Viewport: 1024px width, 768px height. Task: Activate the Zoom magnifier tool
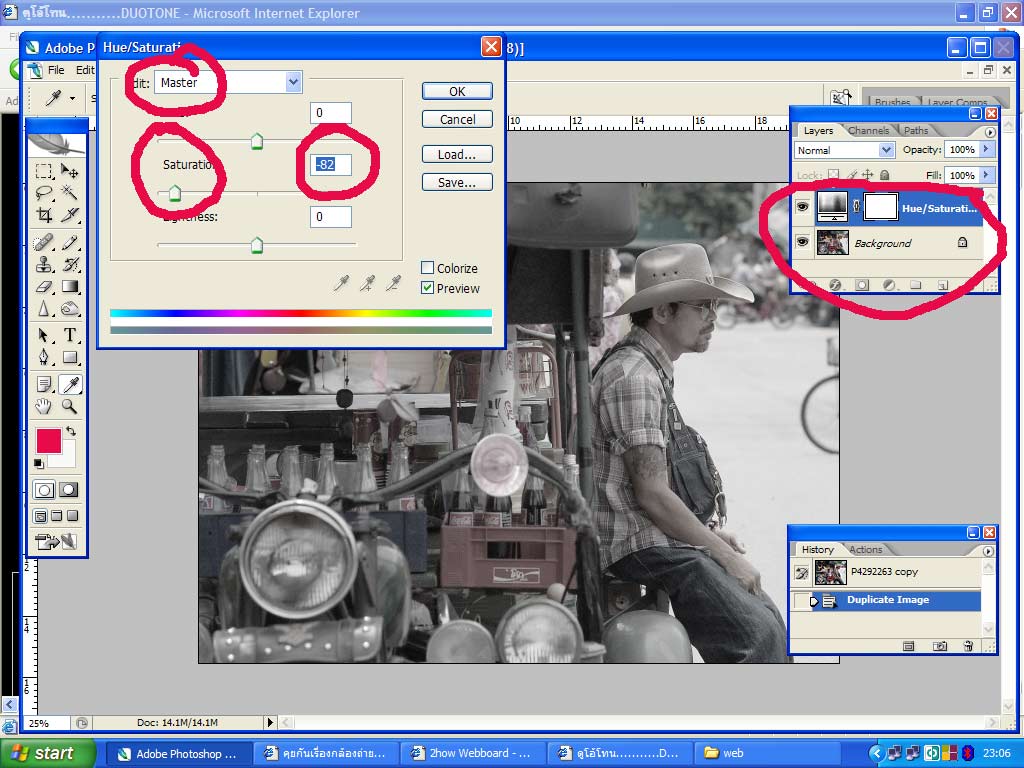coord(70,406)
